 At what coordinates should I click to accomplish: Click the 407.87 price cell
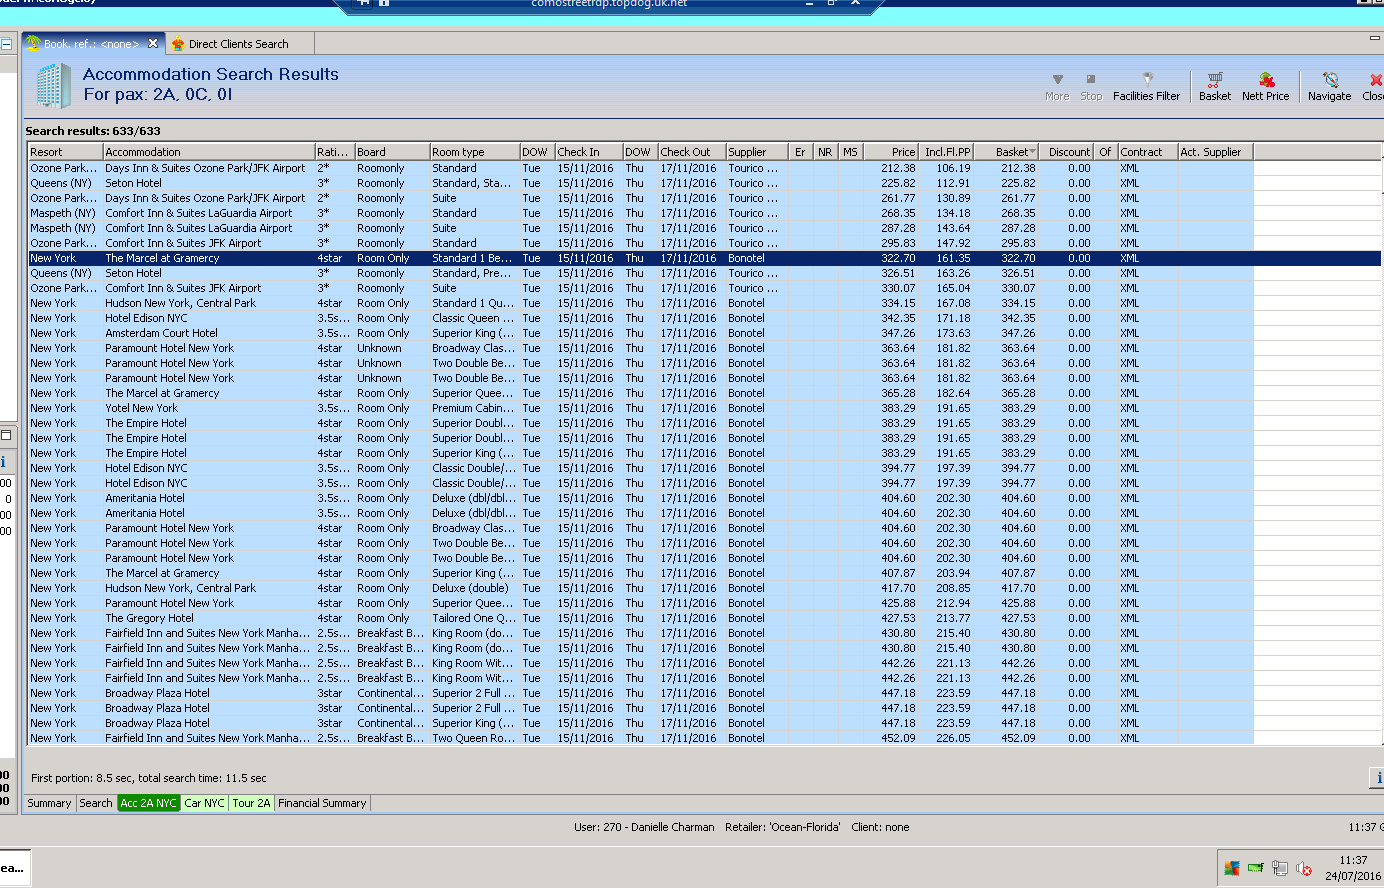click(891, 573)
